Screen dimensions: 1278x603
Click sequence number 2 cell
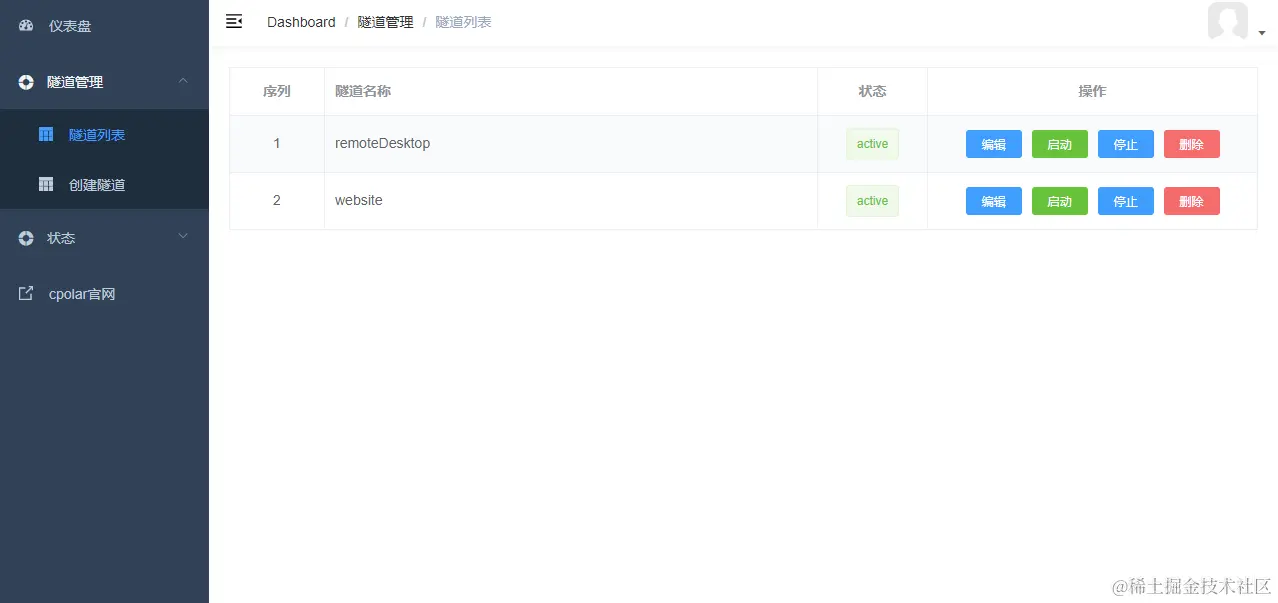click(277, 201)
